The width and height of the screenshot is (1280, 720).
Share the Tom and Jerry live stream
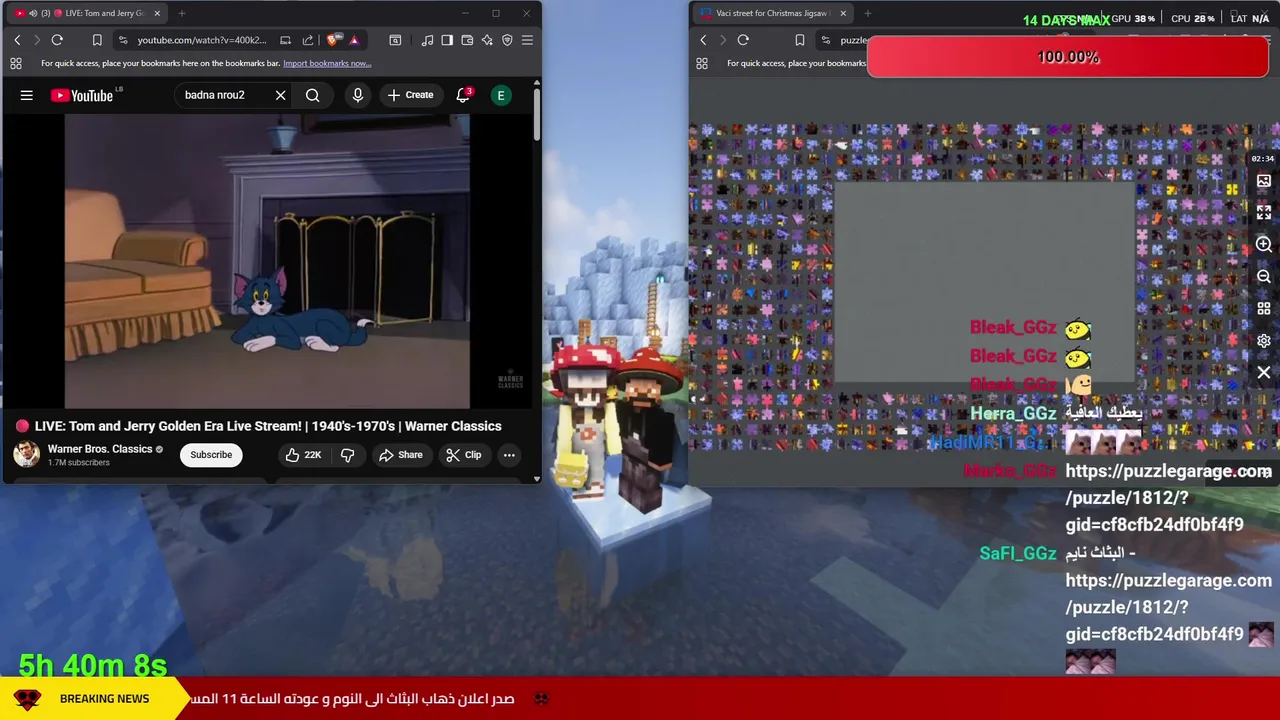coord(401,455)
